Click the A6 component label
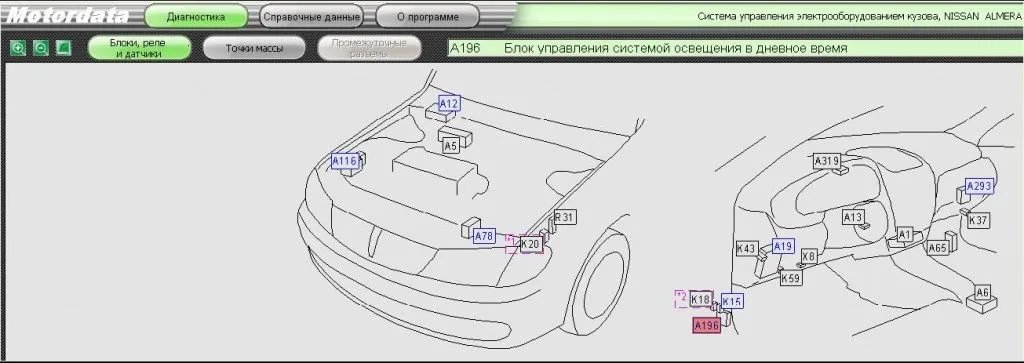1024x363 pixels. [983, 292]
